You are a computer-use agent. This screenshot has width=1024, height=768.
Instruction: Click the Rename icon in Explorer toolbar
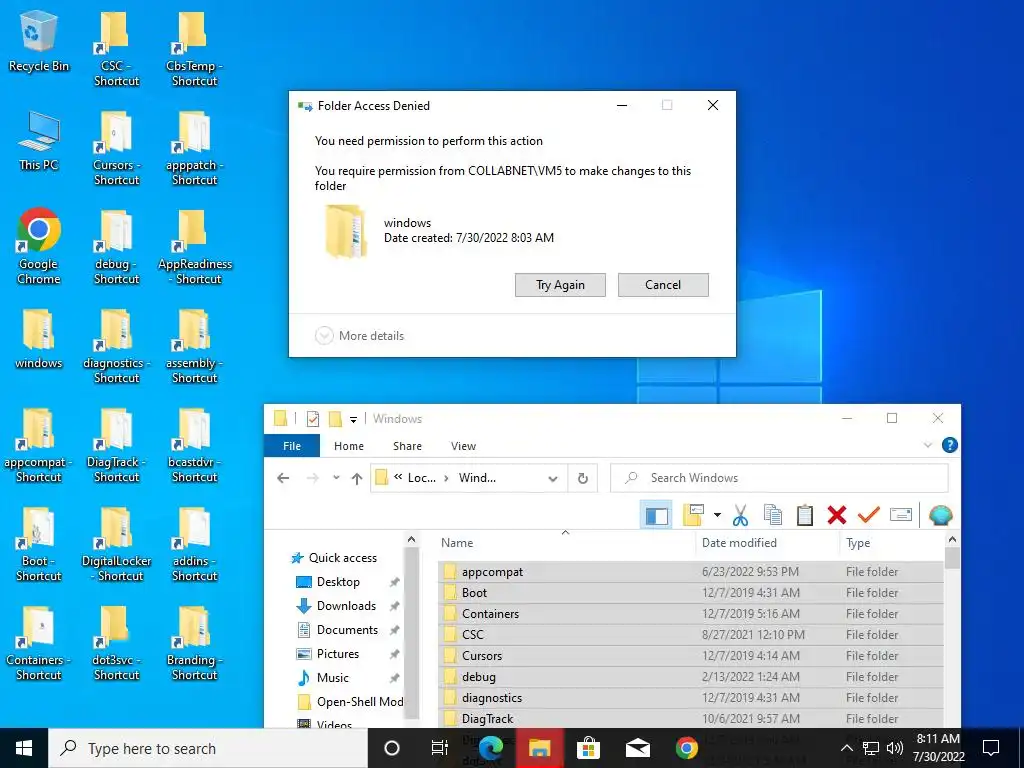[901, 515]
